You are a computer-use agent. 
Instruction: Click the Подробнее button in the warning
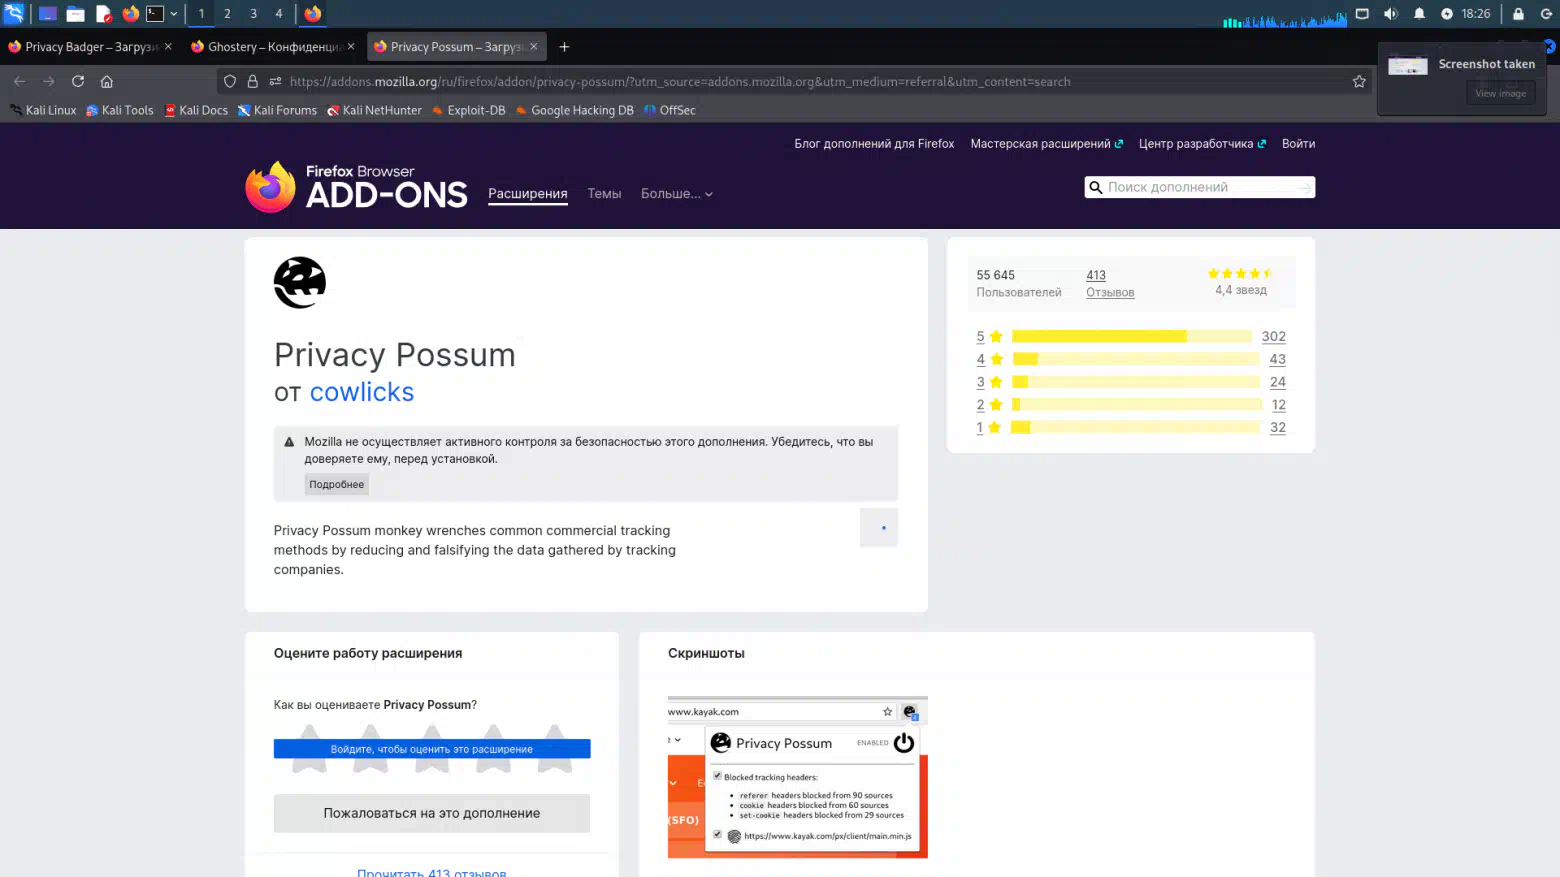click(x=337, y=484)
